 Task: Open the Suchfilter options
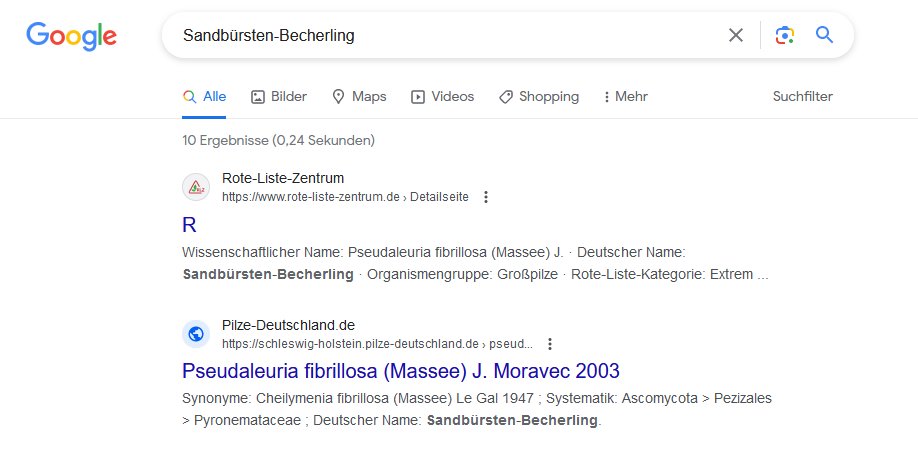click(802, 97)
